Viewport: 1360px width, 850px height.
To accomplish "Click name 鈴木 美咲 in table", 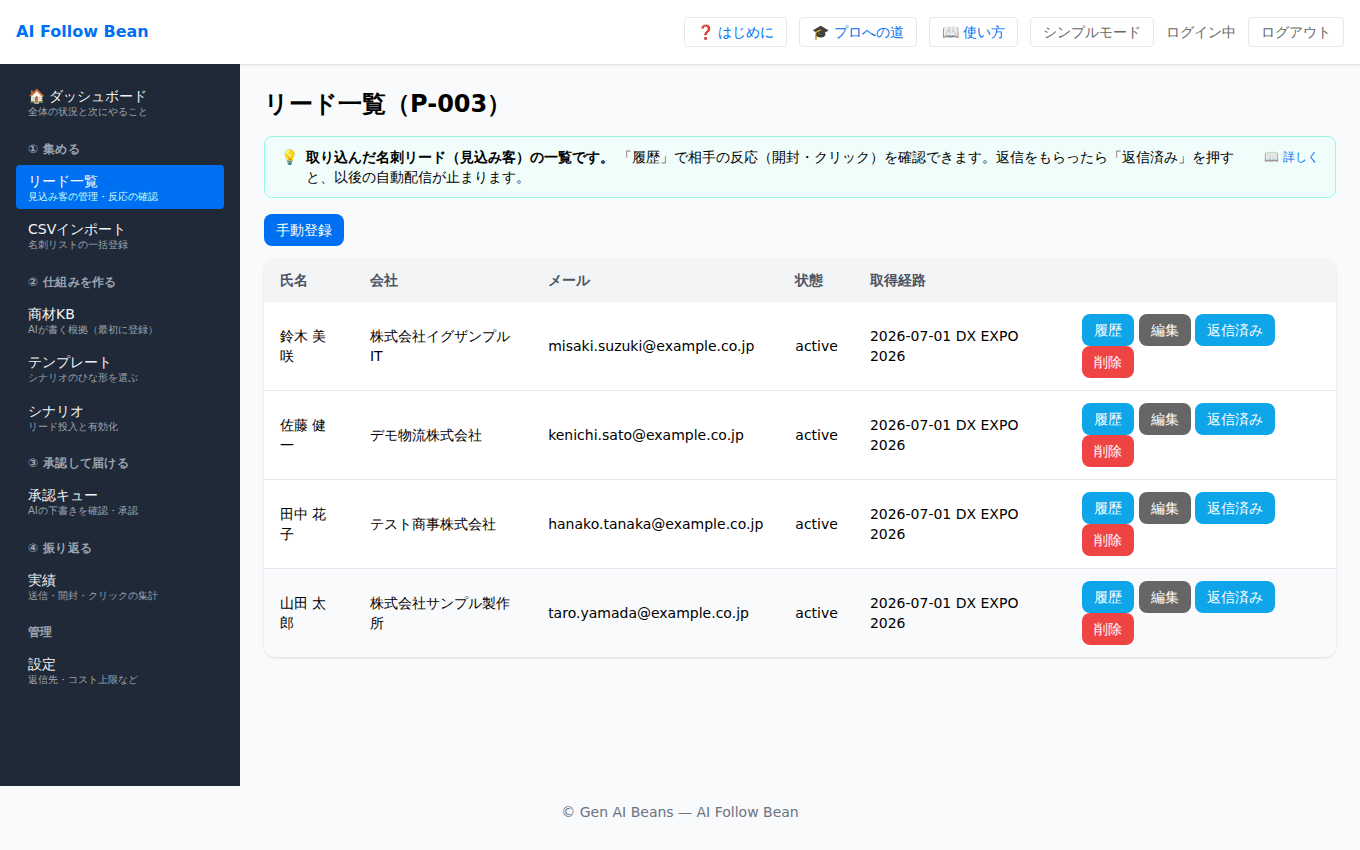I will click(x=303, y=346).
